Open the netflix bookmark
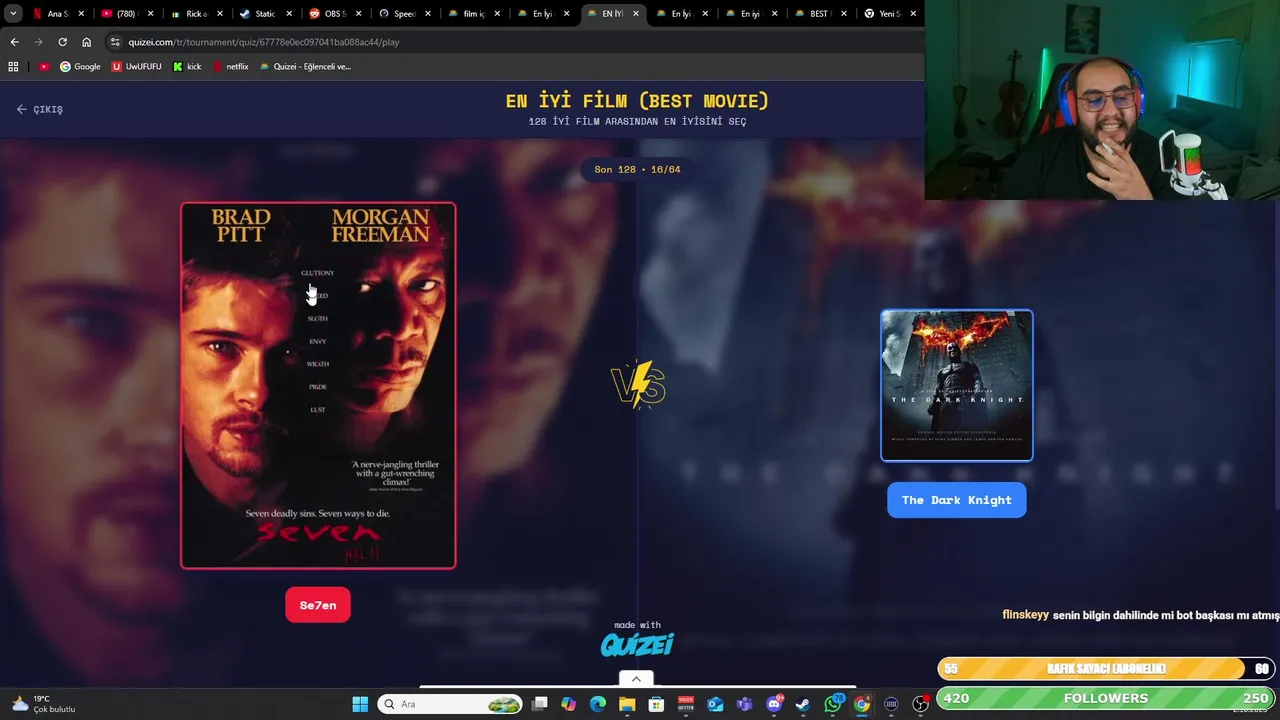This screenshot has width=1280, height=720. [x=231, y=67]
